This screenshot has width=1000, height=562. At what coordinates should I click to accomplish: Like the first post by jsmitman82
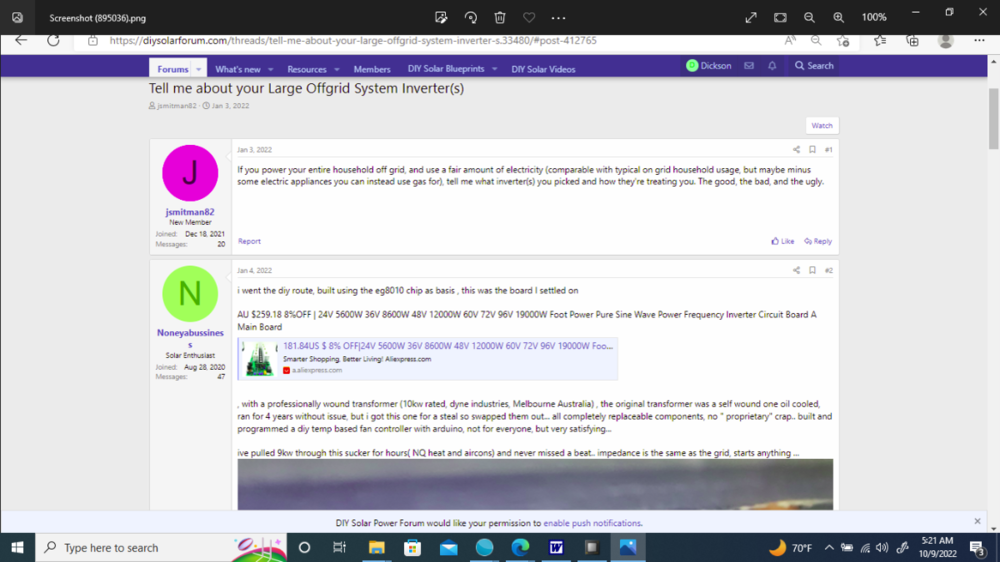point(783,241)
